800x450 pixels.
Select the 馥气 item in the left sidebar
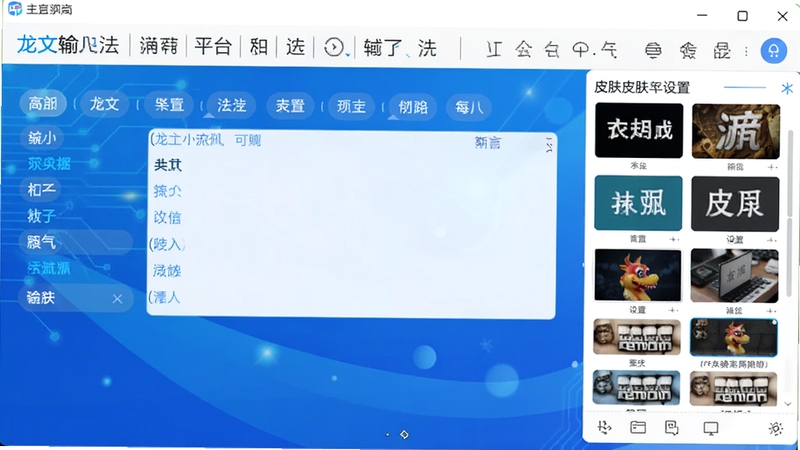point(76,242)
